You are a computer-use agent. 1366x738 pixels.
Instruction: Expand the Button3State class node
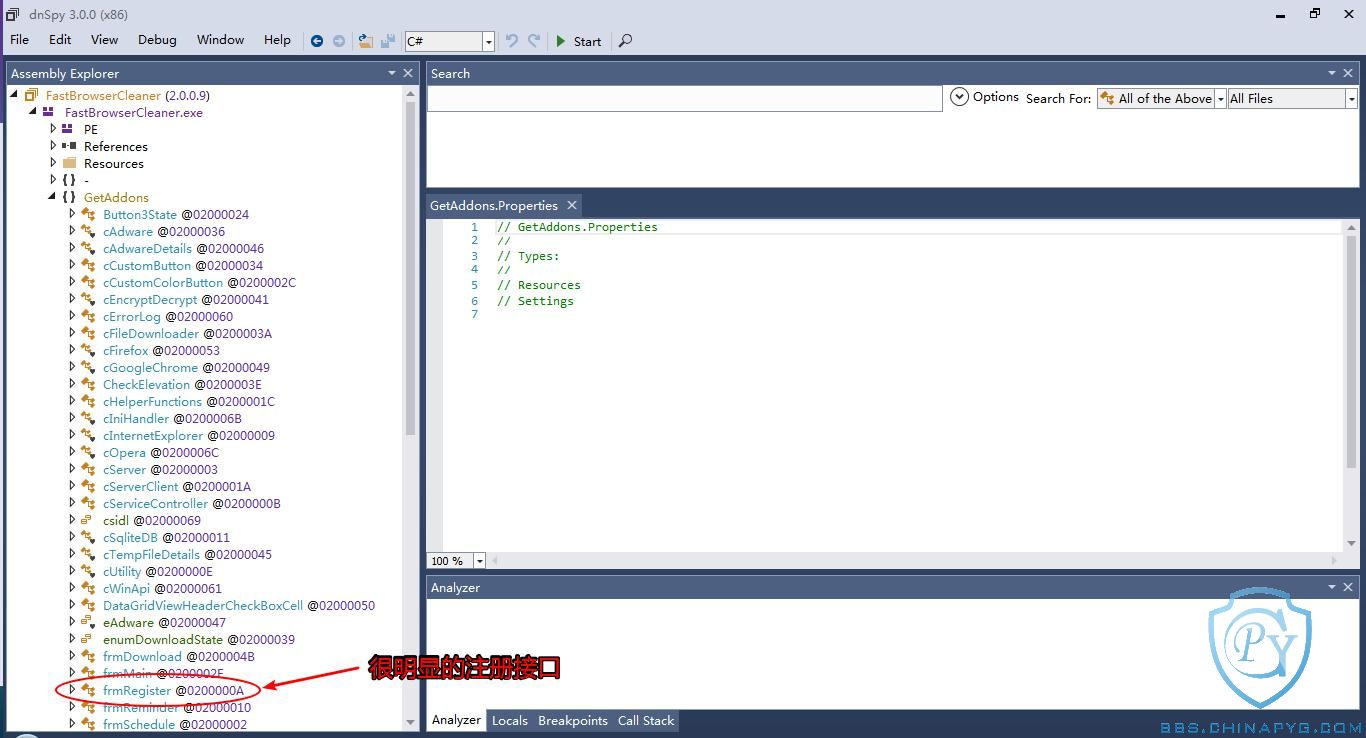[x=72, y=214]
